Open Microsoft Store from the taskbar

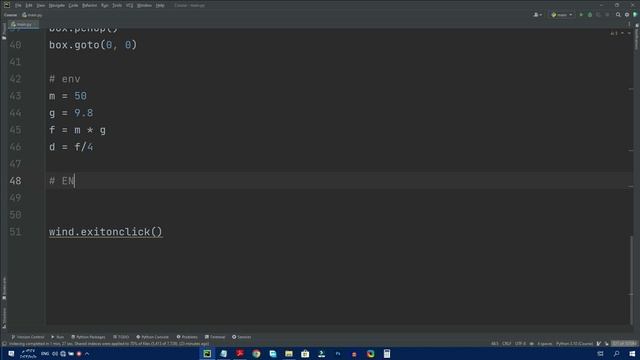coord(305,353)
